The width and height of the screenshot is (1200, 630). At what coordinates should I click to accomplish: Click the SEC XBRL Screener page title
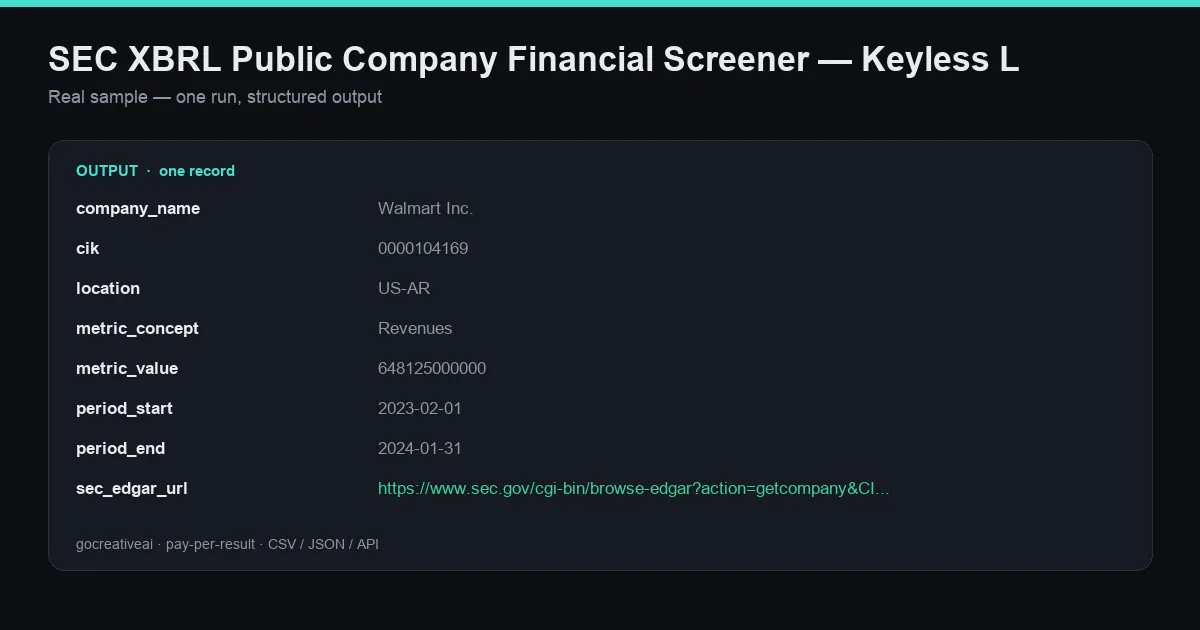pos(533,60)
